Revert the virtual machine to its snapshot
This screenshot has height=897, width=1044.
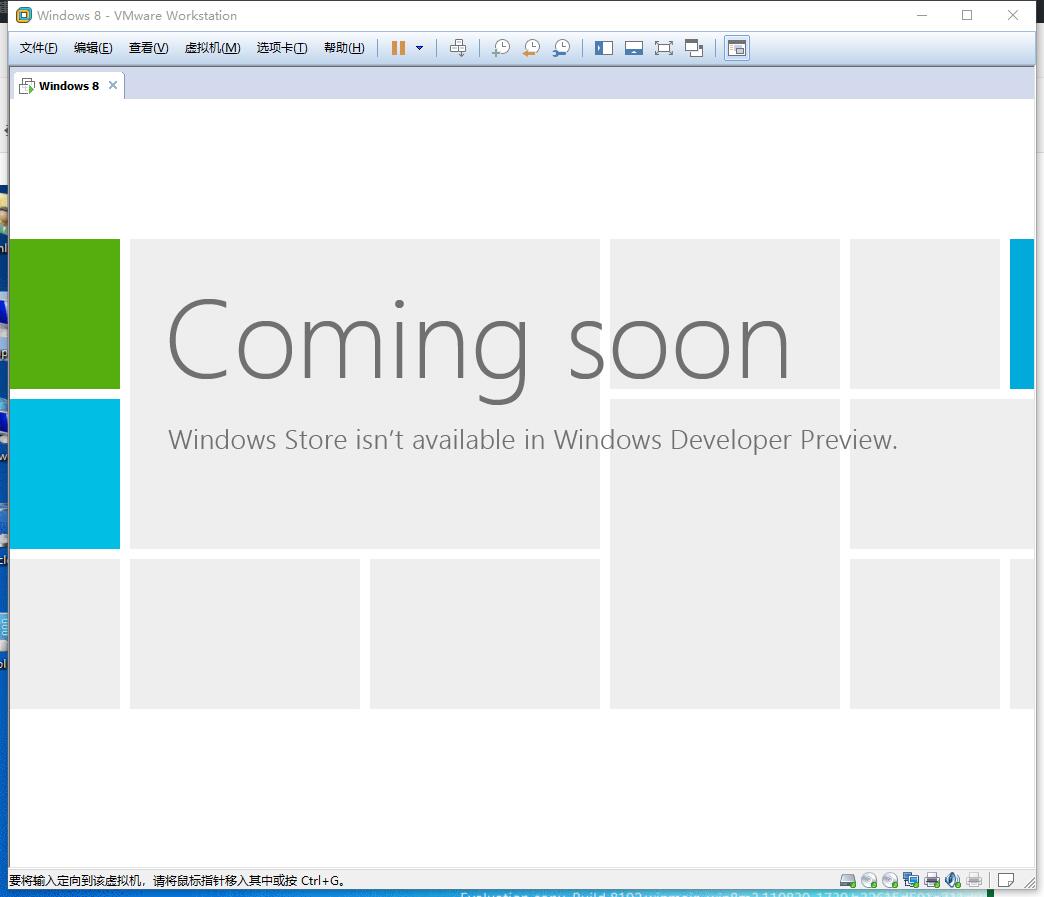point(531,48)
